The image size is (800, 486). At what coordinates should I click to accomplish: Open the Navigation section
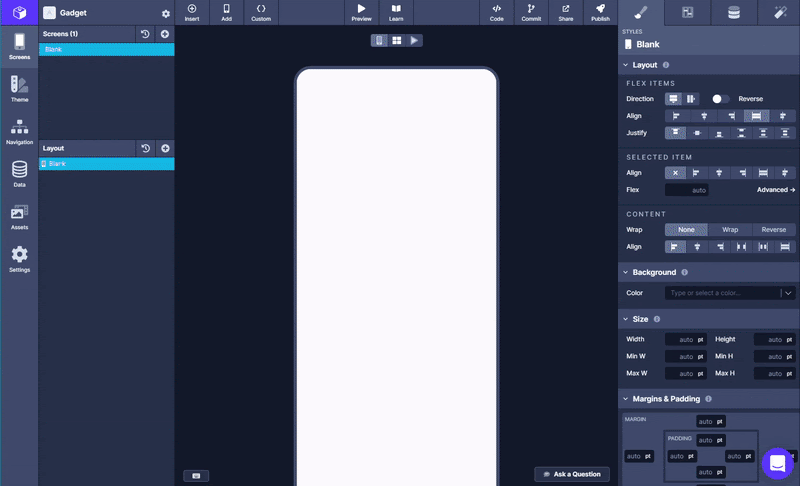click(x=19, y=131)
